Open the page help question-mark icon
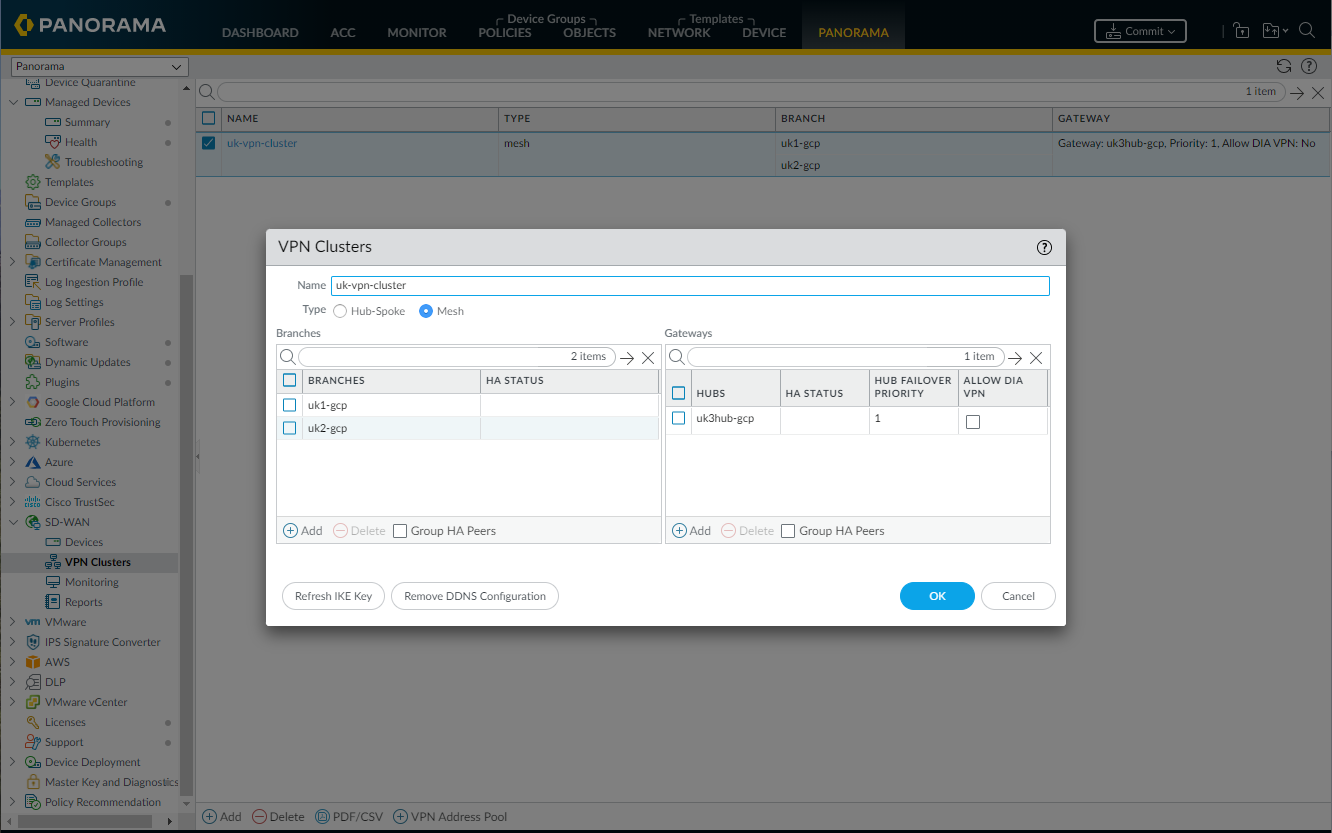 [x=1309, y=66]
